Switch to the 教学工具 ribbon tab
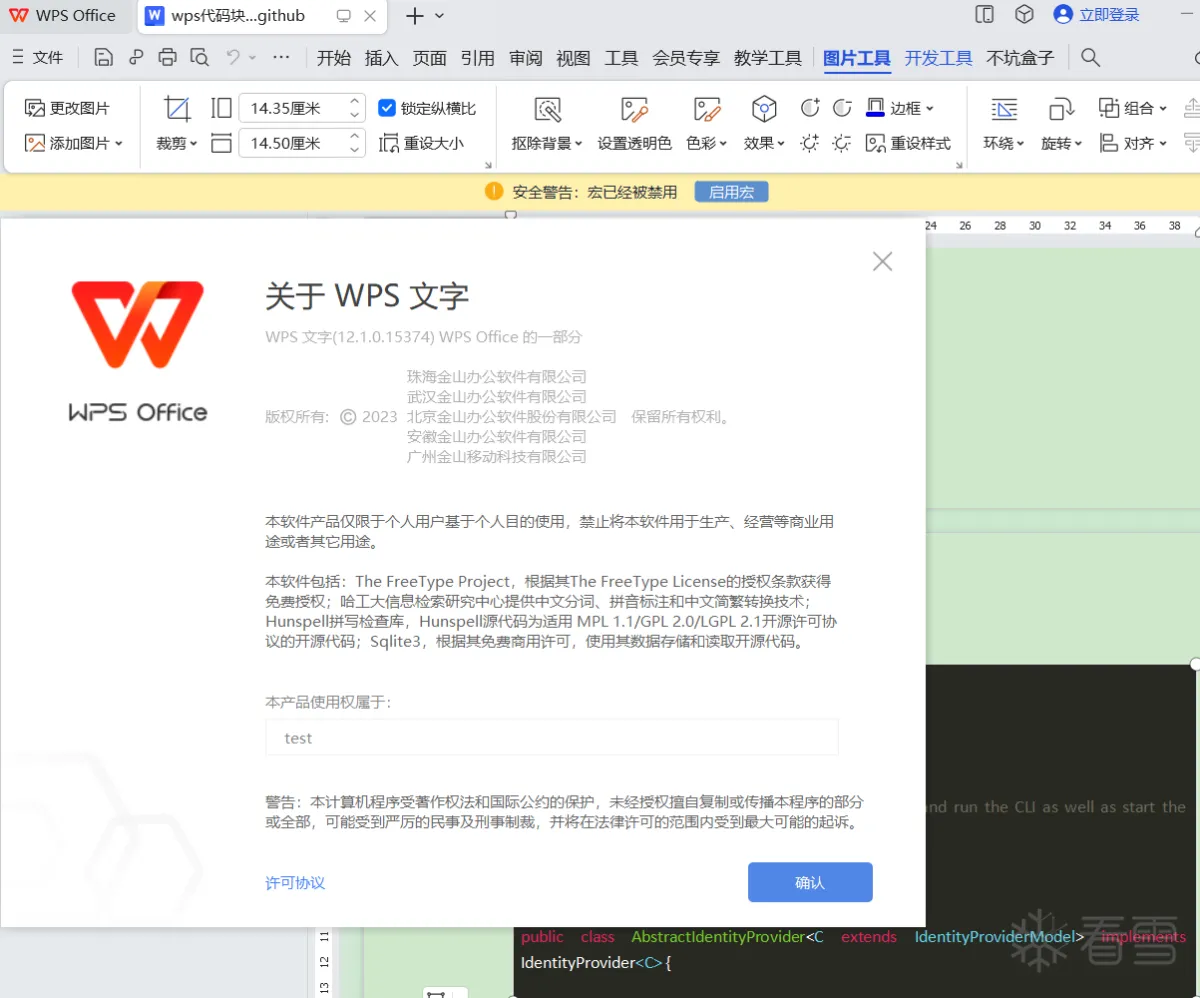1200x998 pixels. click(768, 58)
